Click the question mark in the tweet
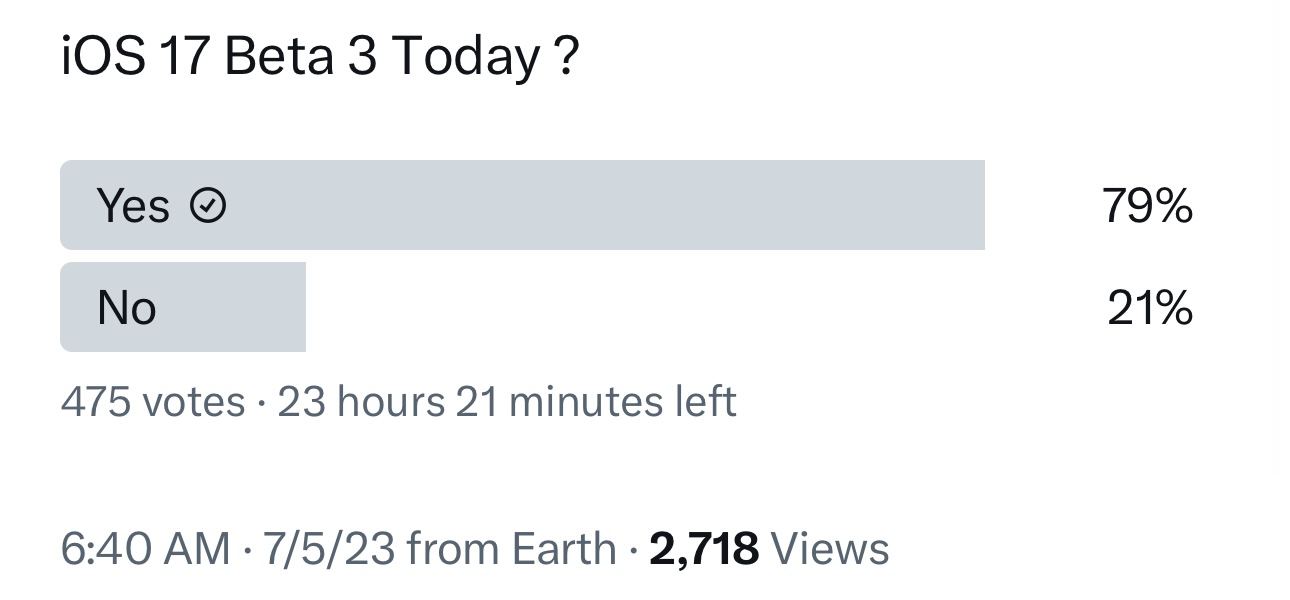This screenshot has width=1290, height=600. [565, 58]
